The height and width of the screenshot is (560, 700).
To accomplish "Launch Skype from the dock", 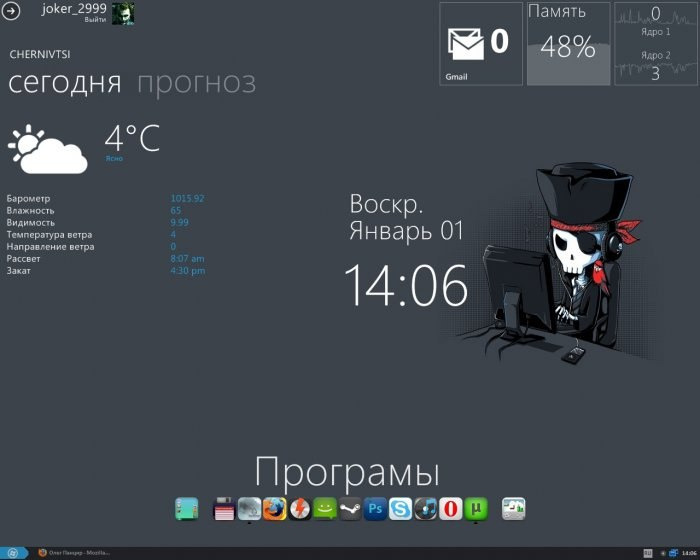I will pyautogui.click(x=400, y=509).
